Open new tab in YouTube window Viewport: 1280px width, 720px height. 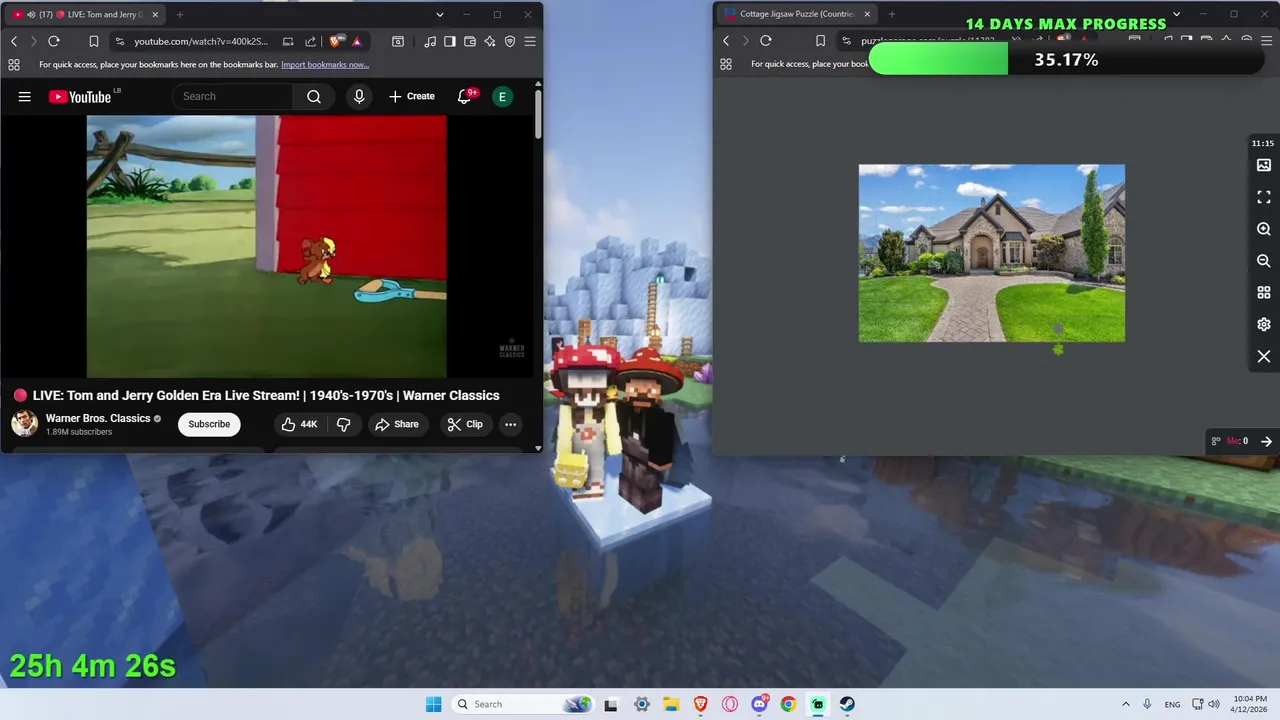180,15
